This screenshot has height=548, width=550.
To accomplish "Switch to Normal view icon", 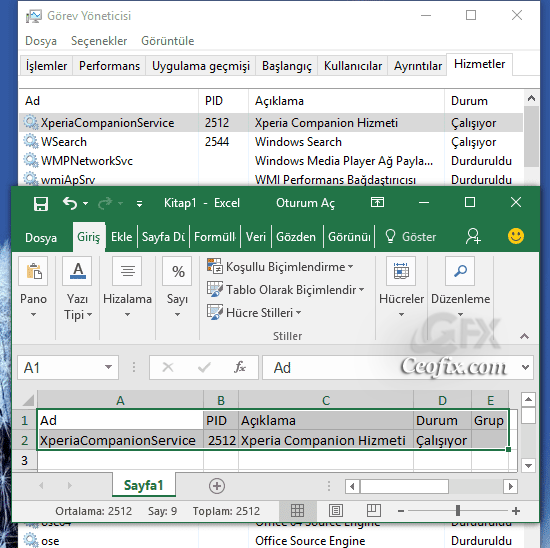I will (x=297, y=511).
